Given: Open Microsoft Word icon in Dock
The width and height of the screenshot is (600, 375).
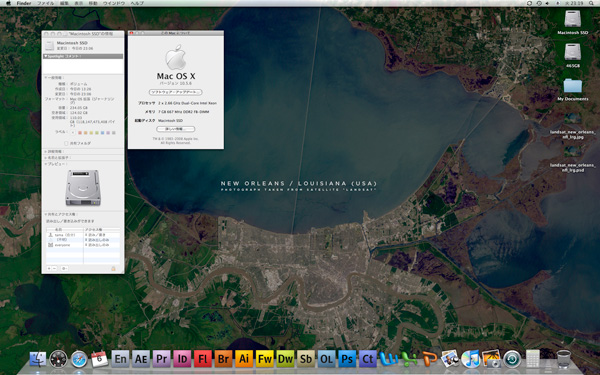Looking at the screenshot, I should 388,359.
